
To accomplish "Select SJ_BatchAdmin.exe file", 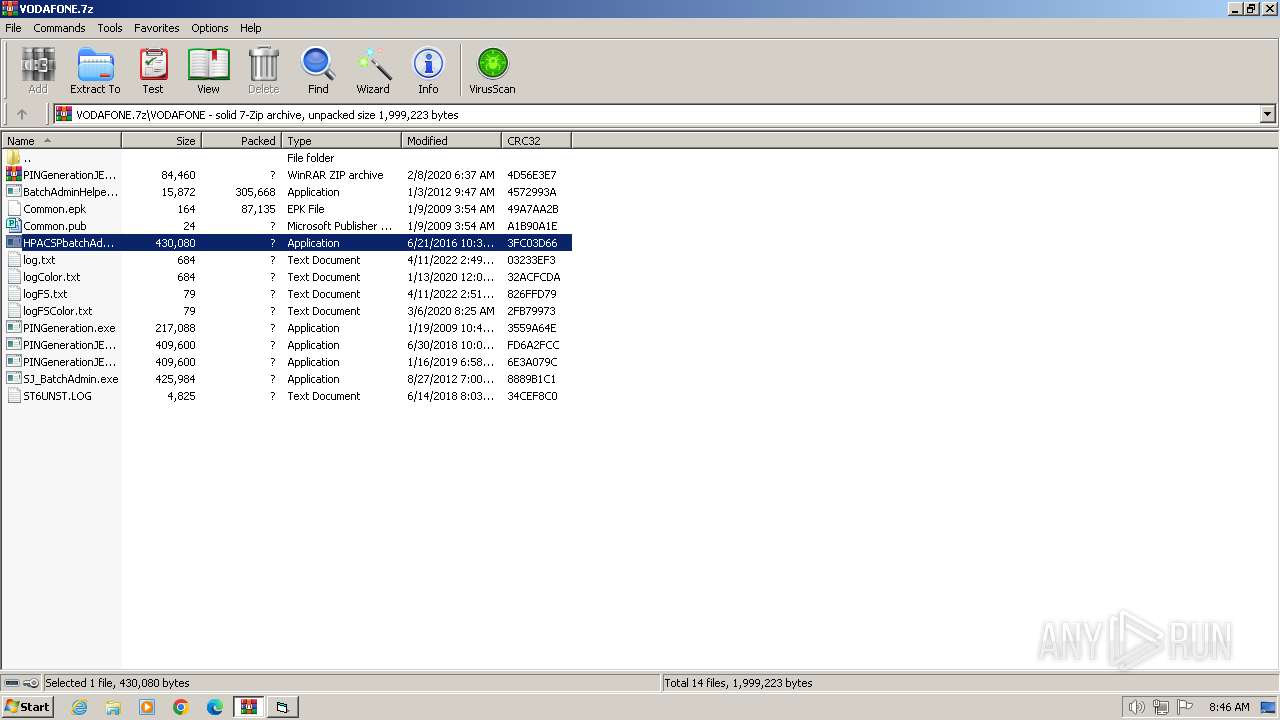I will [x=287, y=379].
